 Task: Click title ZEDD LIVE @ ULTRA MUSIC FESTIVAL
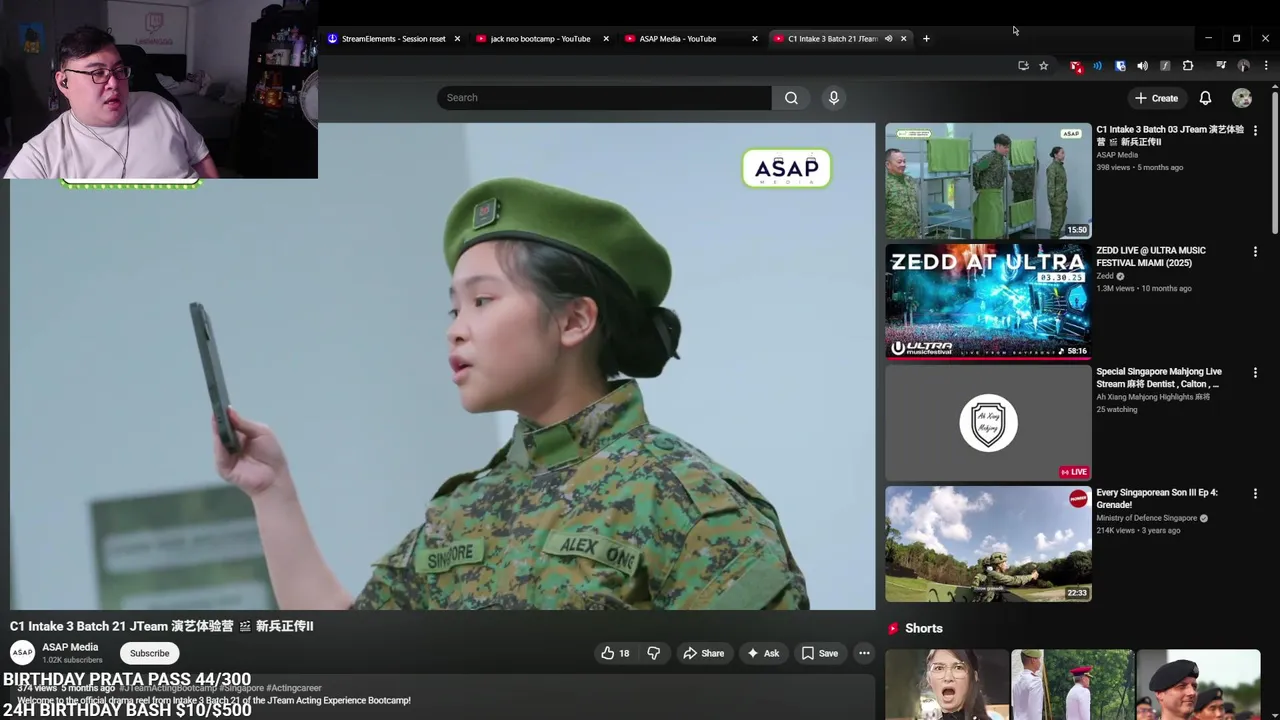1152,257
